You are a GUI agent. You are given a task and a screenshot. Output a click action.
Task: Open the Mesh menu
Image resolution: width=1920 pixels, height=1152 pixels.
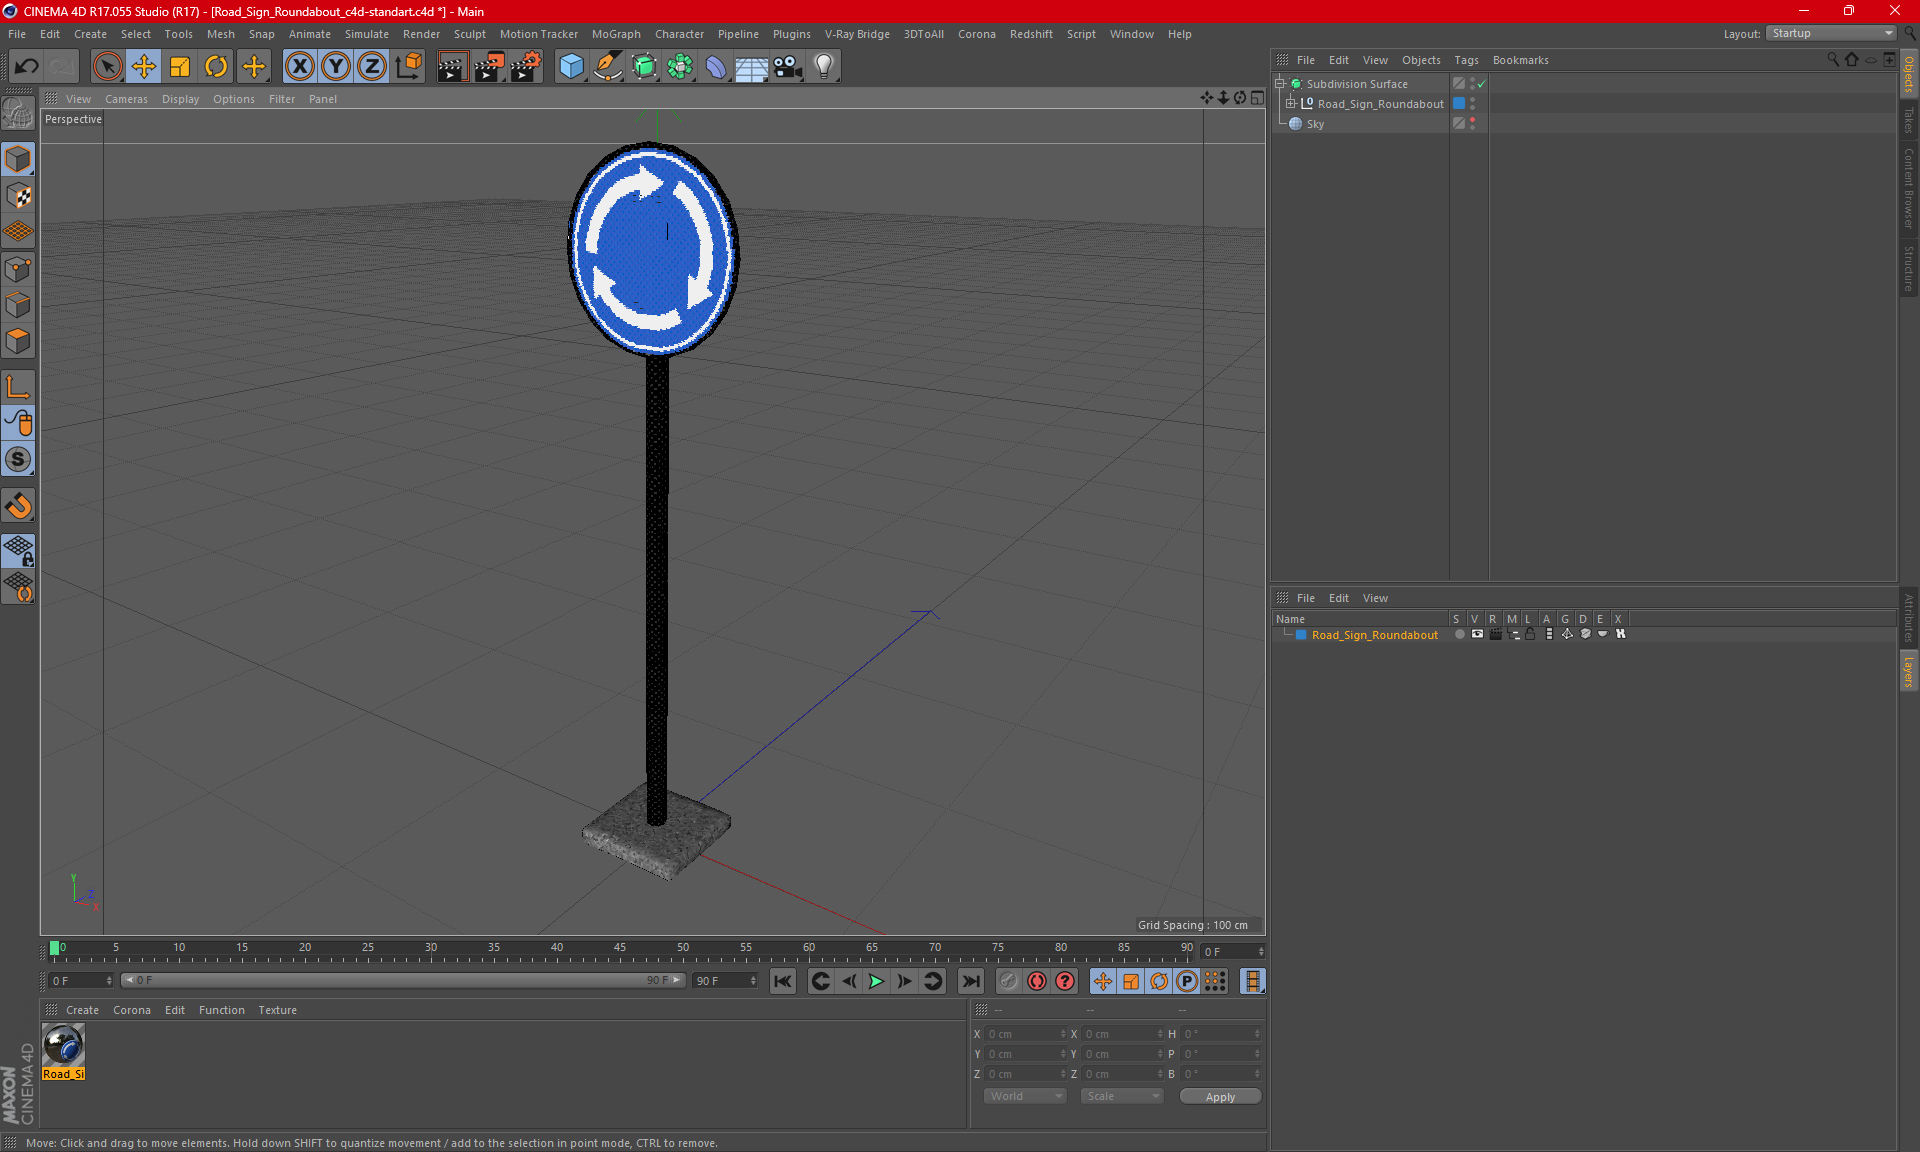point(220,34)
